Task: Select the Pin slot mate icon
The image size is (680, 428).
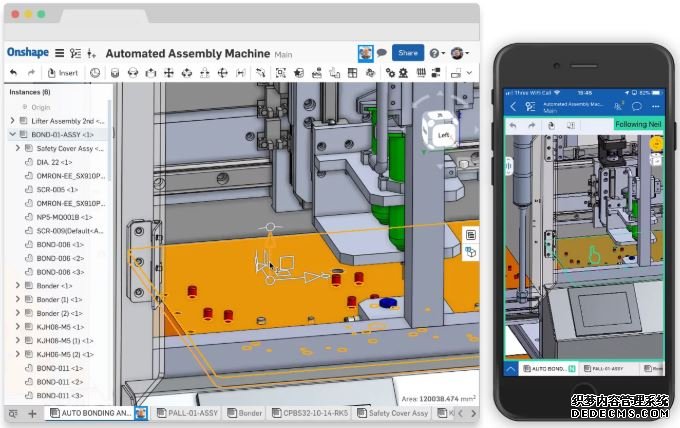Action: coord(204,73)
